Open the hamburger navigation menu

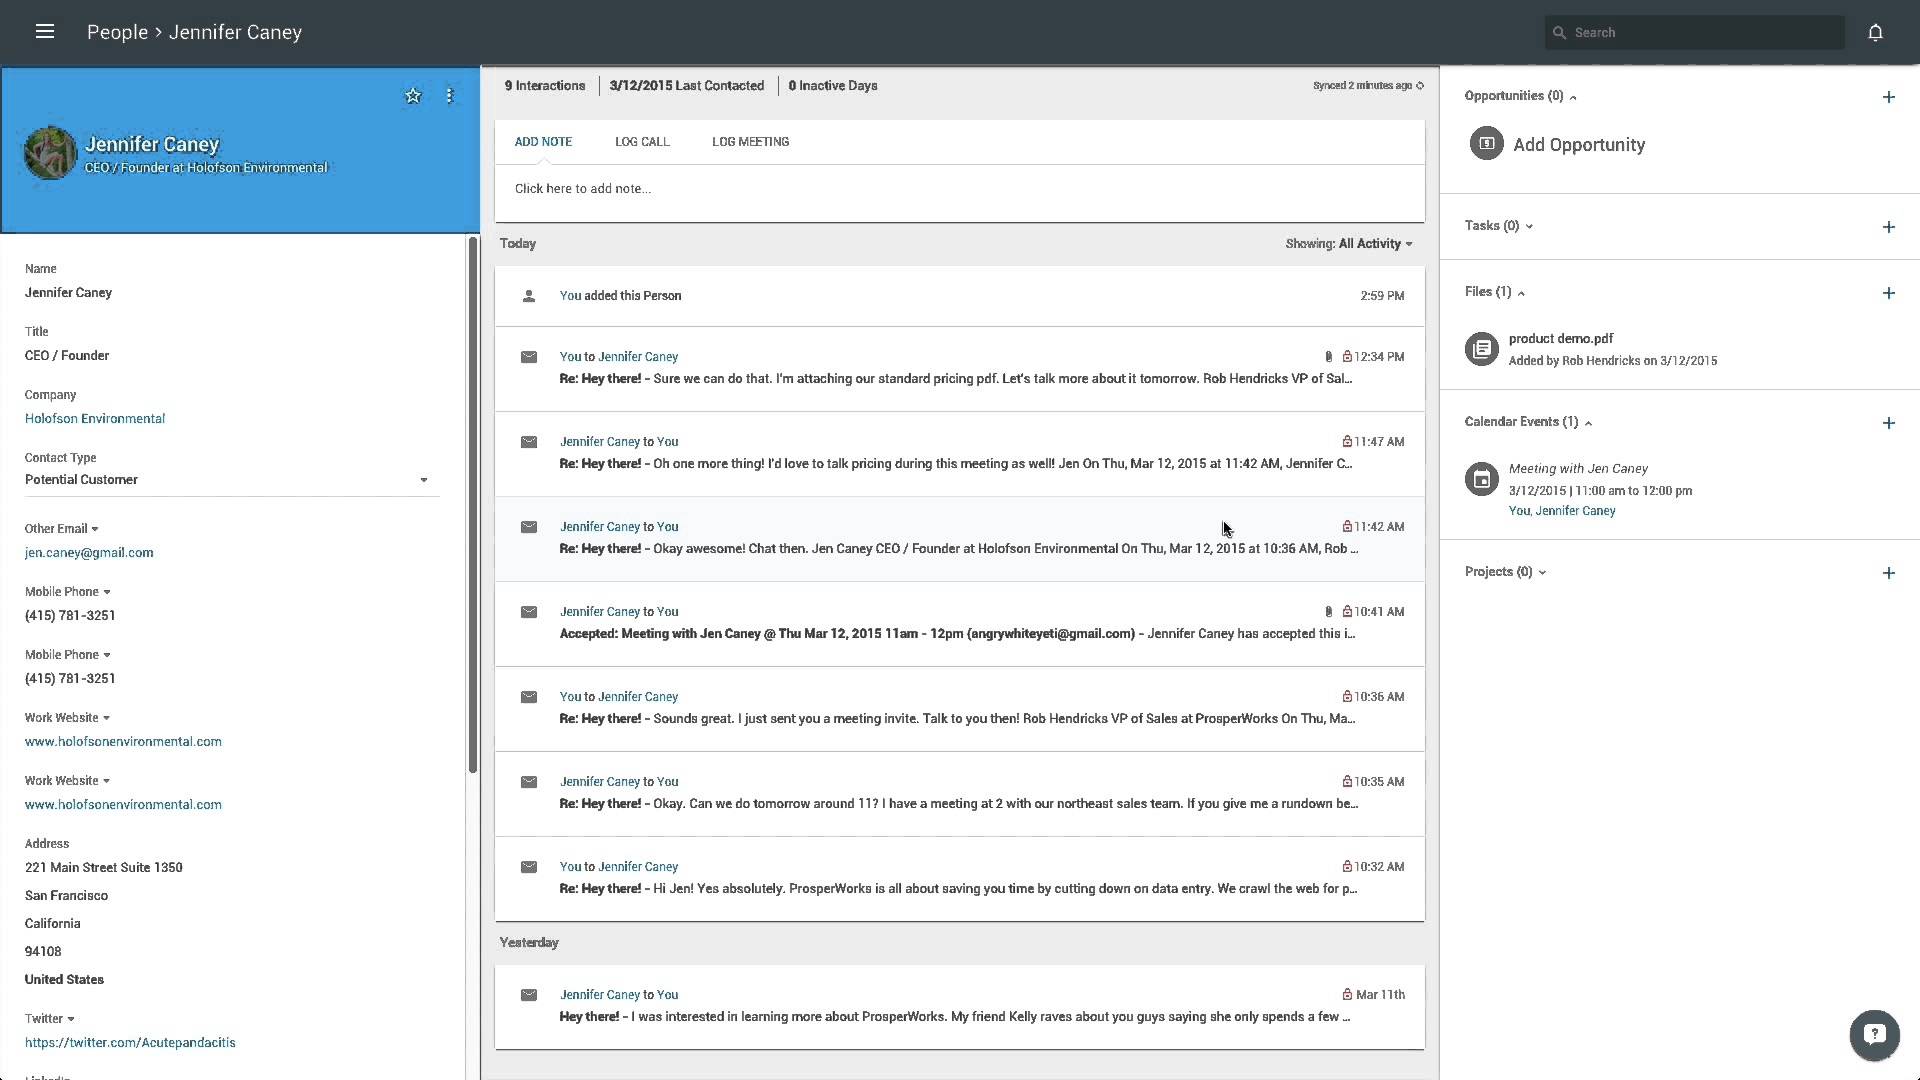pyautogui.click(x=44, y=32)
